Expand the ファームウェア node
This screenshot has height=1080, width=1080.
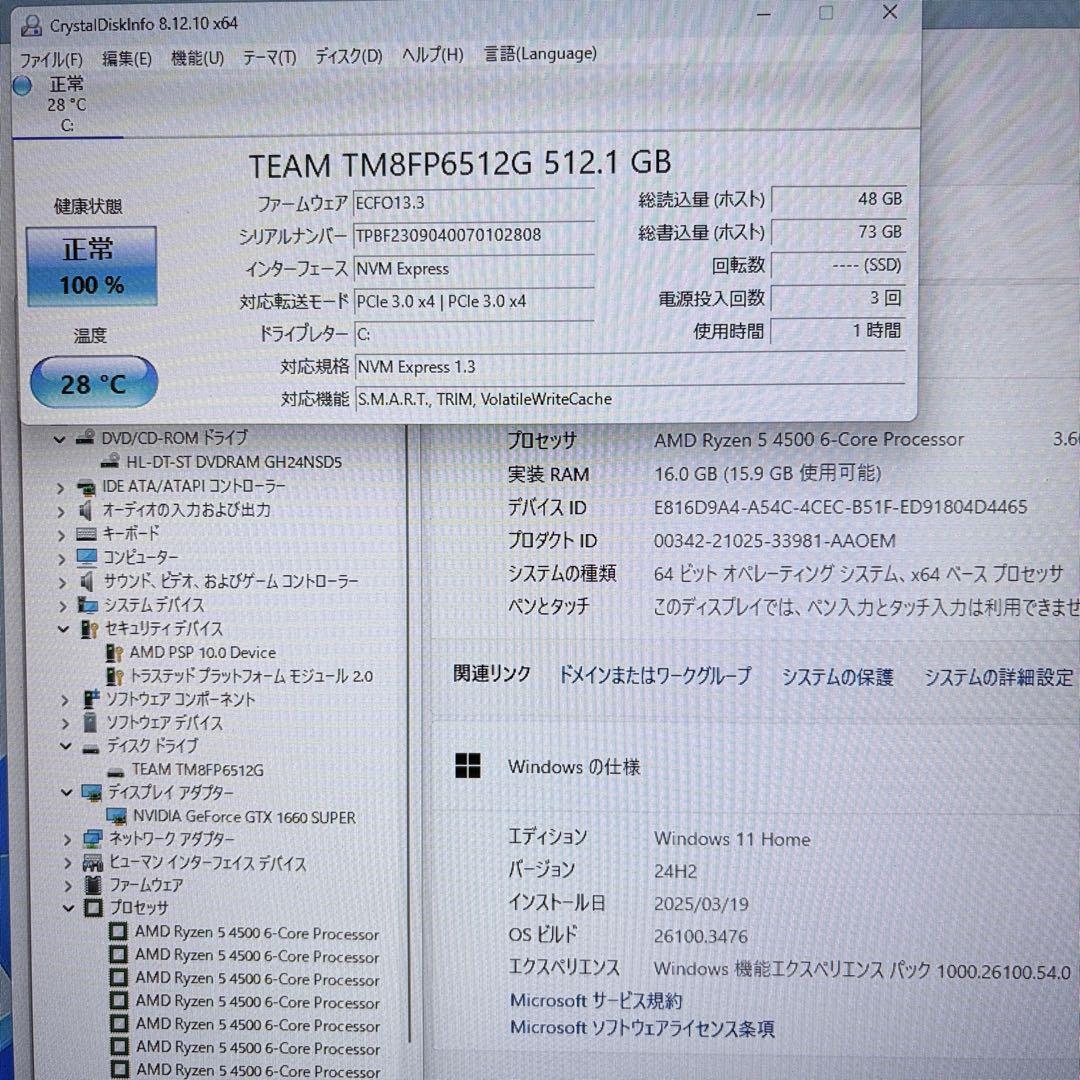tap(68, 886)
